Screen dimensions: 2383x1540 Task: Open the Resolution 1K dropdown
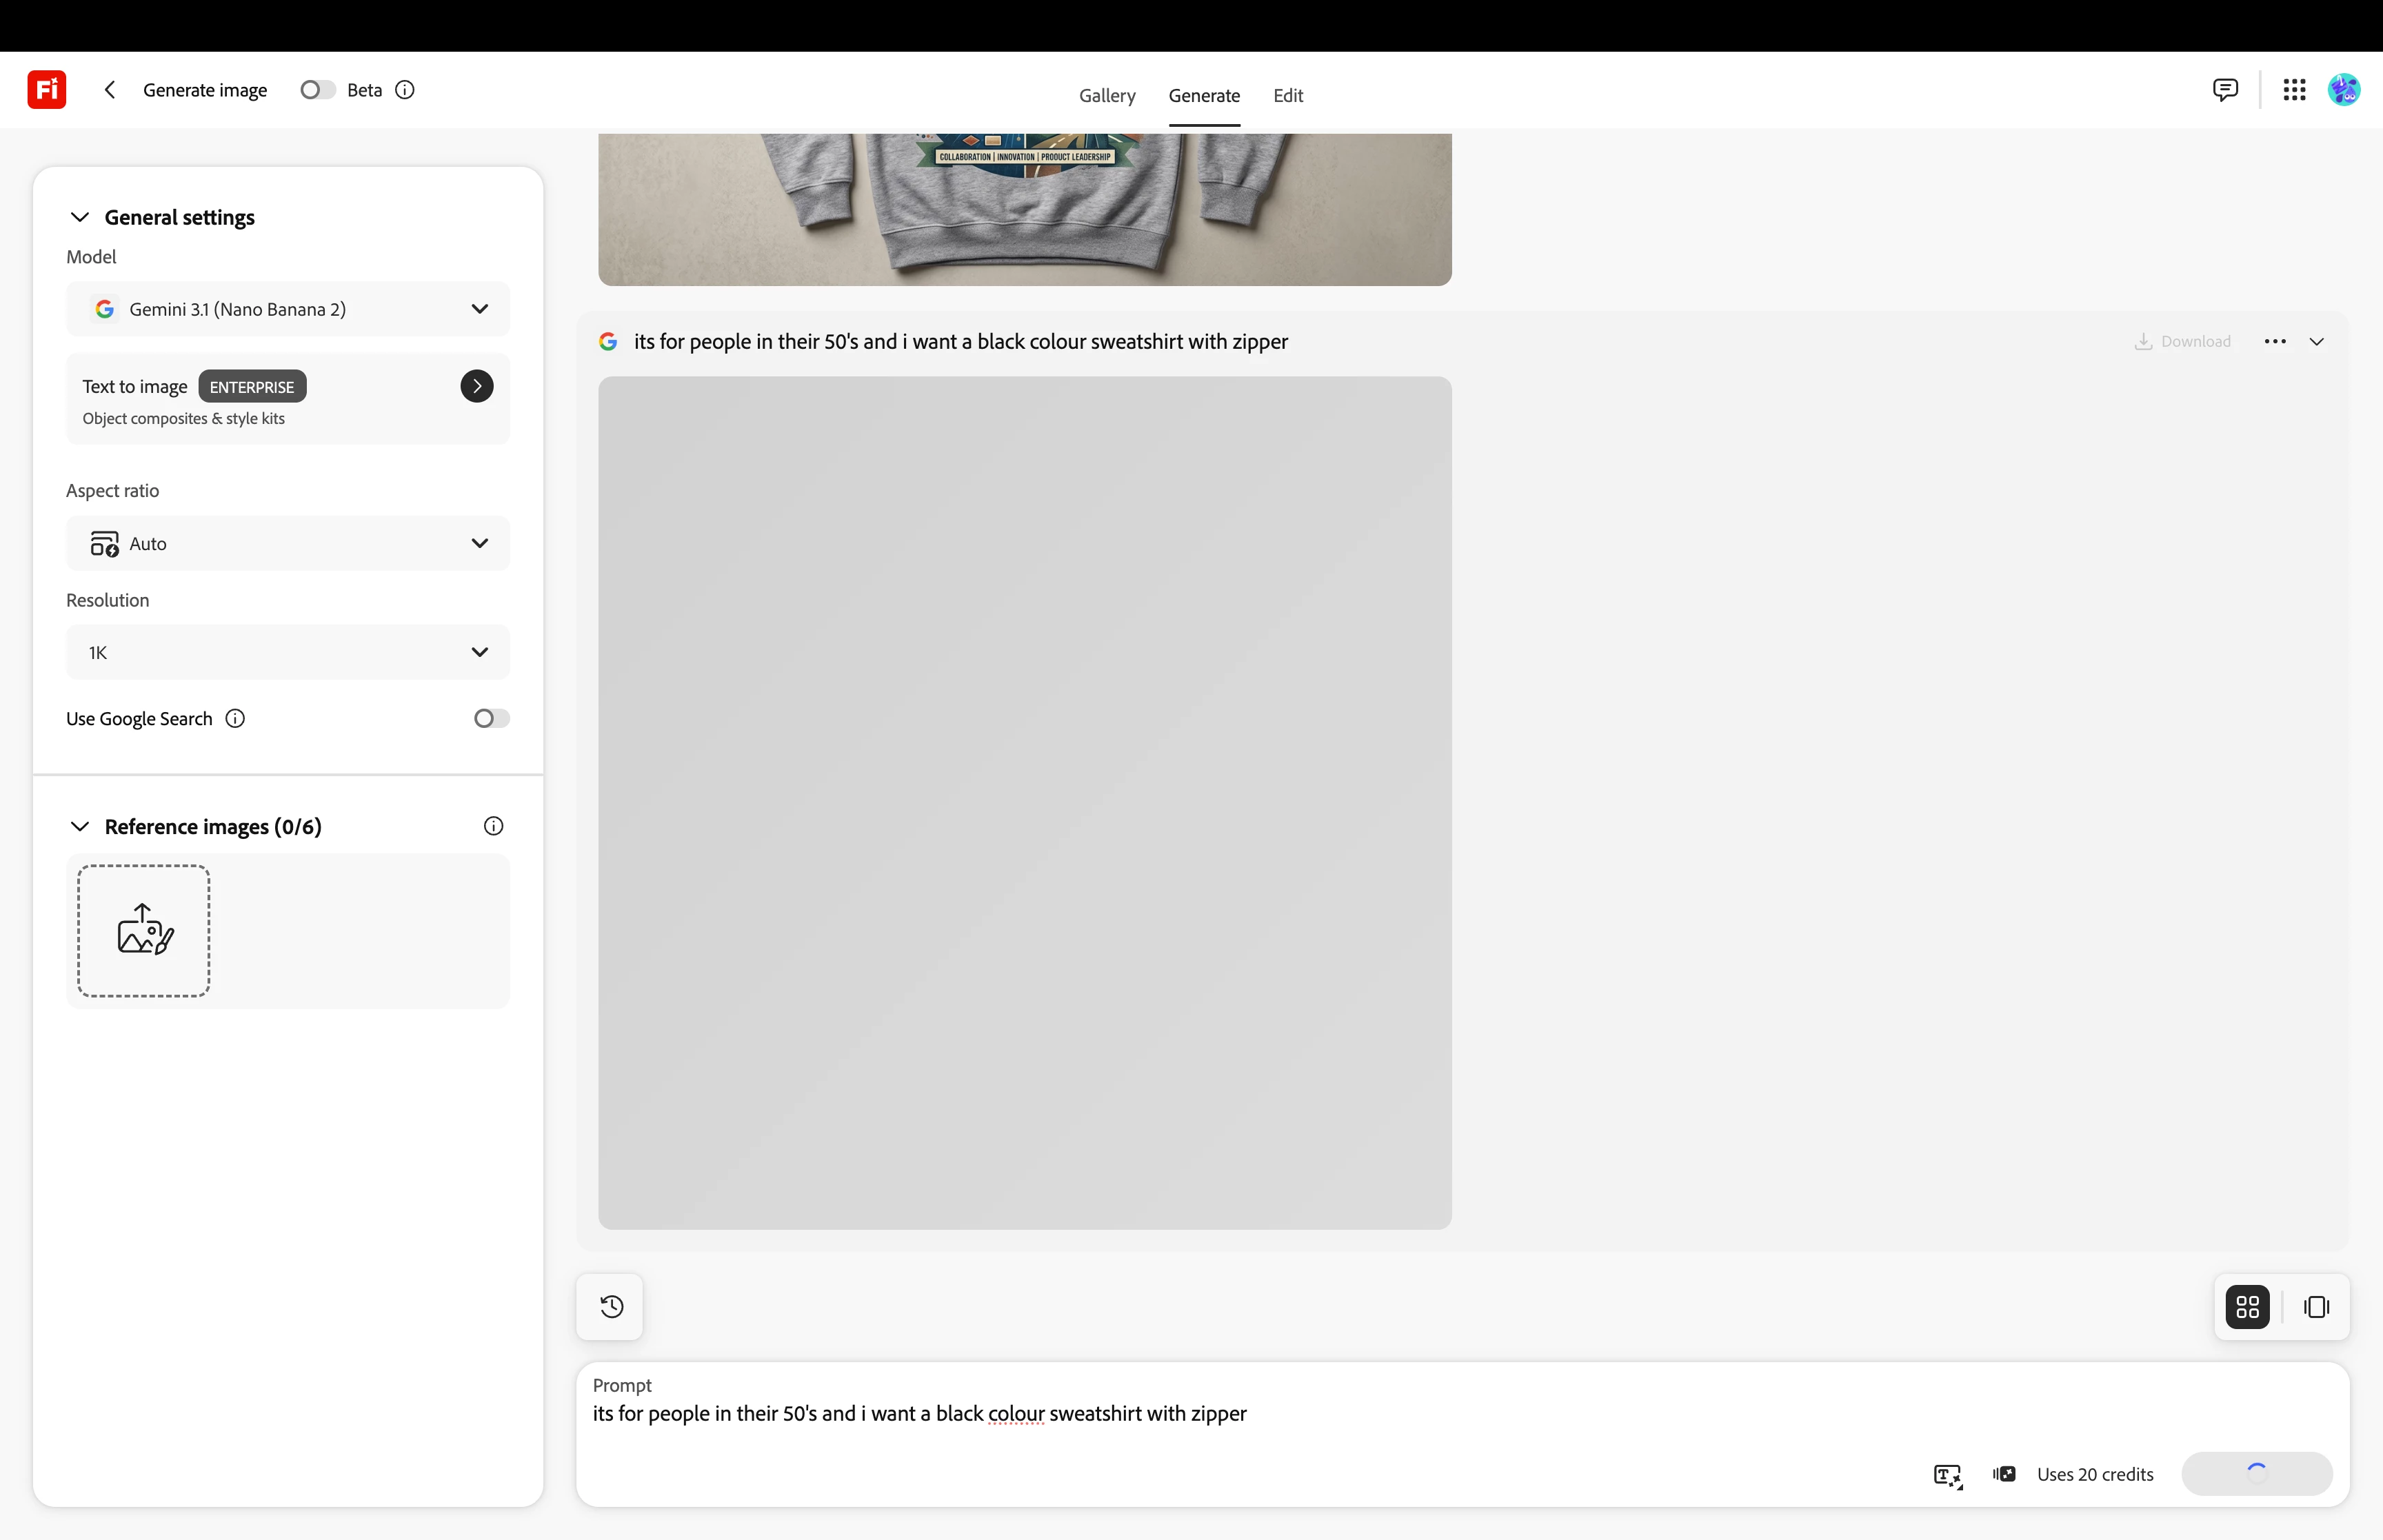288,652
